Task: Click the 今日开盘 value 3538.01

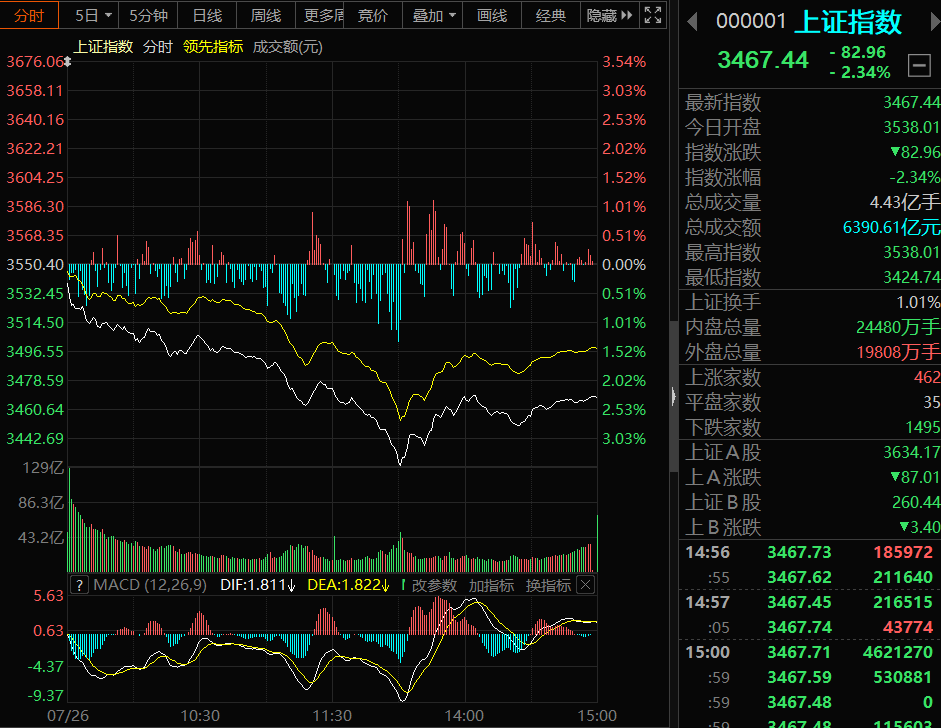Action: click(911, 127)
